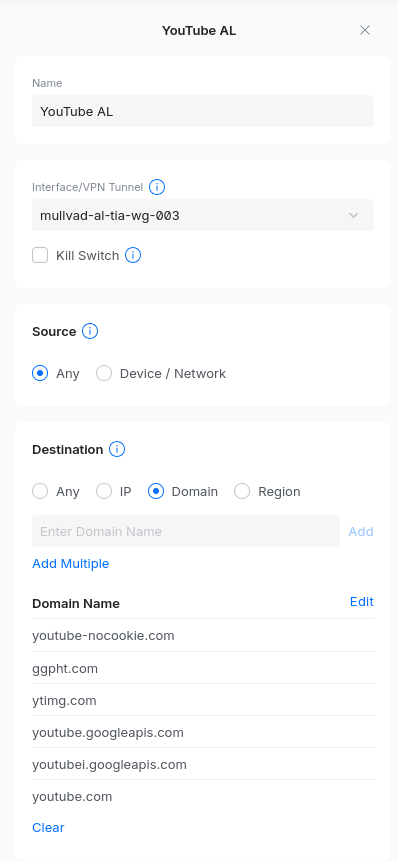Expand dropdown chevron for VPN tunnel
Viewport: 398px width, 861px height.
point(354,215)
